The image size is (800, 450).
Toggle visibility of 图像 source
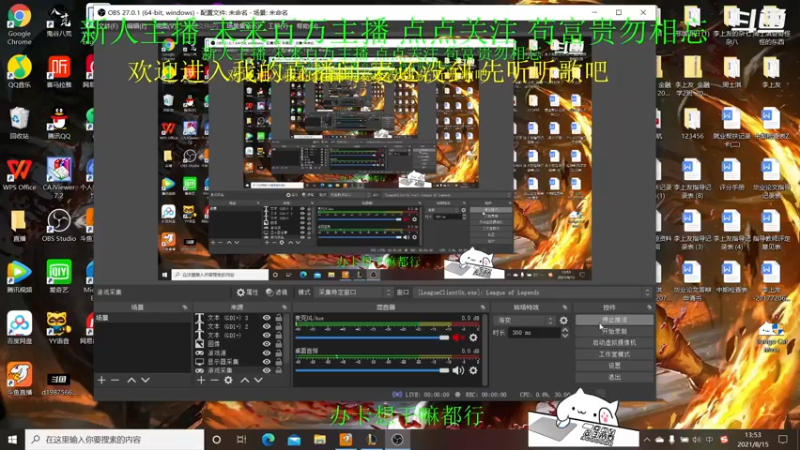pos(266,344)
